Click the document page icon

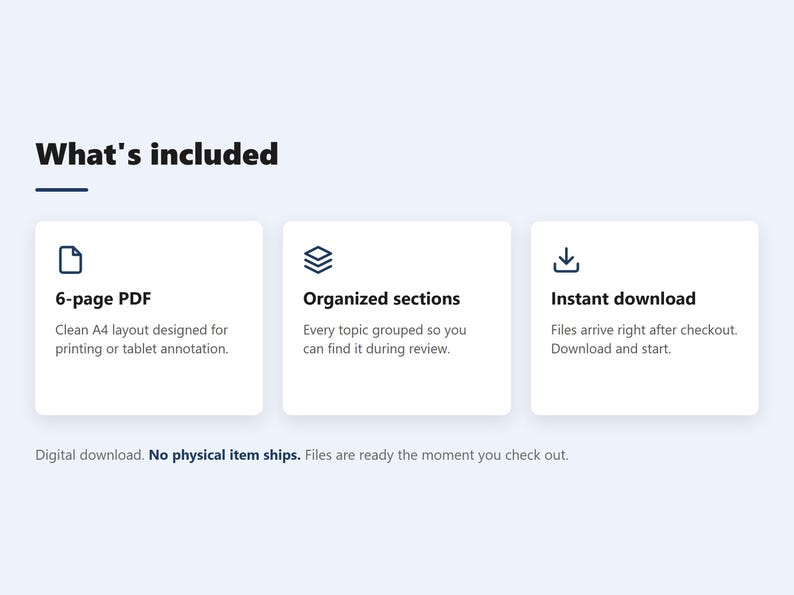click(70, 260)
